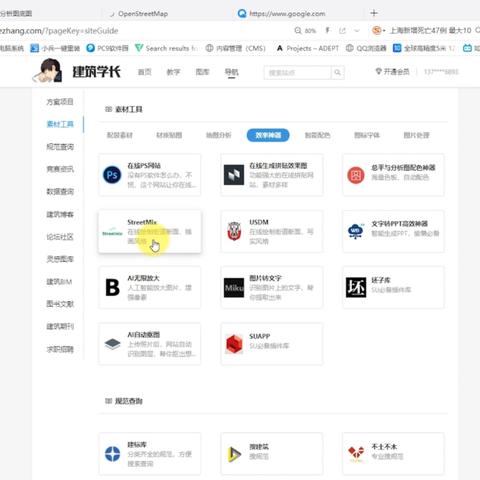480x480 pixels.
Task: Click the 137 masked phone account name
Action: pos(441,72)
